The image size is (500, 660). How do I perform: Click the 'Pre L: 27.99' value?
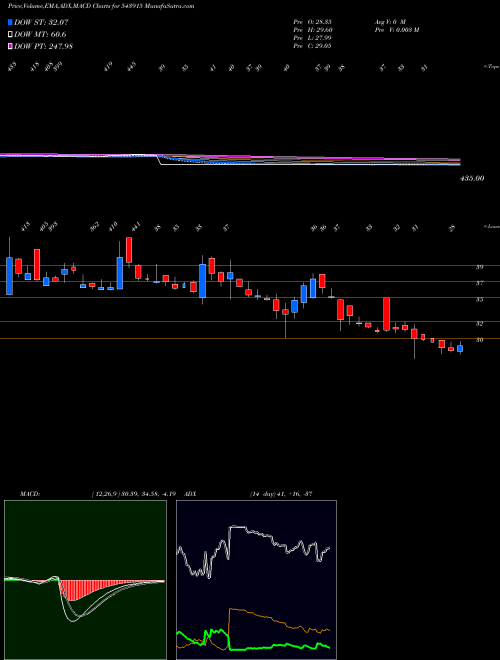pos(313,37)
